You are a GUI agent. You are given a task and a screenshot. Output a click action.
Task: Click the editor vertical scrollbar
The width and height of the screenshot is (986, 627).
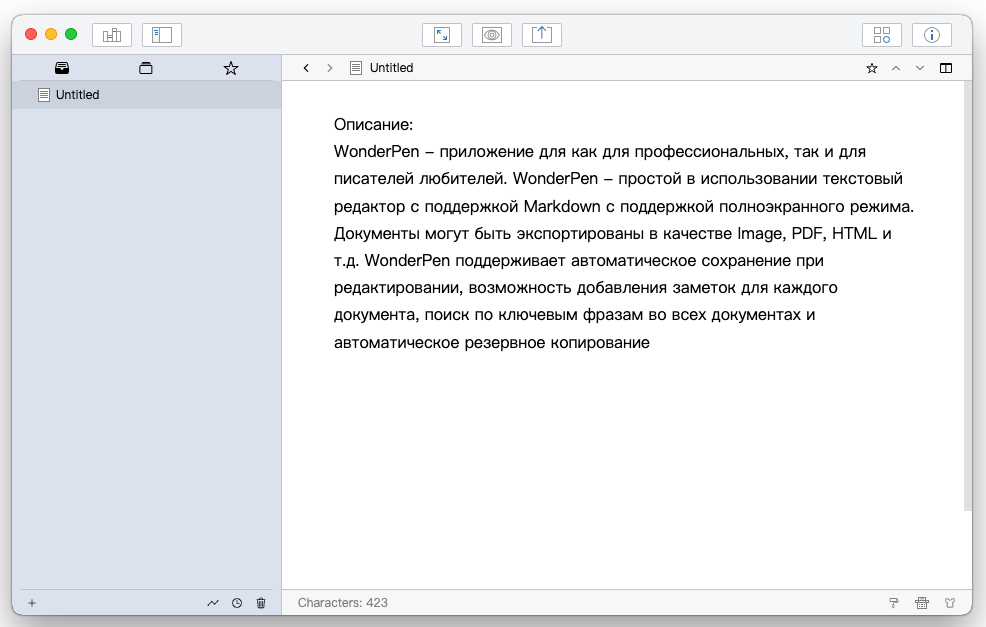(x=967, y=300)
